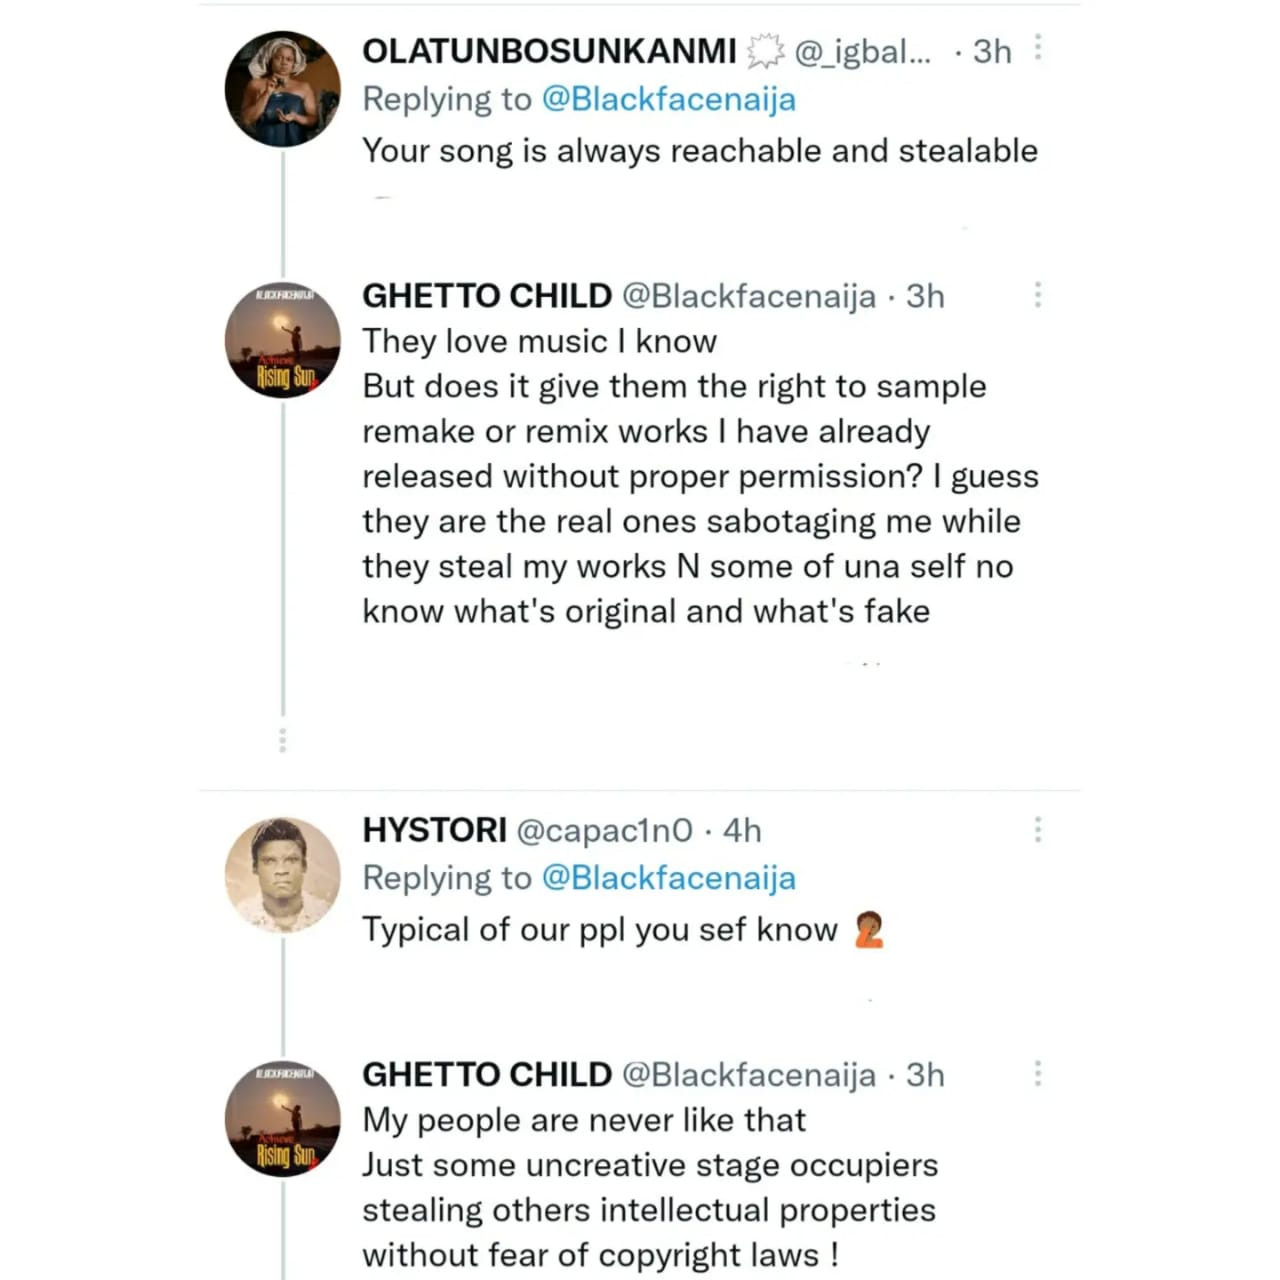
Task: Click the @capac1n0 username handle
Action: pyautogui.click(x=604, y=830)
